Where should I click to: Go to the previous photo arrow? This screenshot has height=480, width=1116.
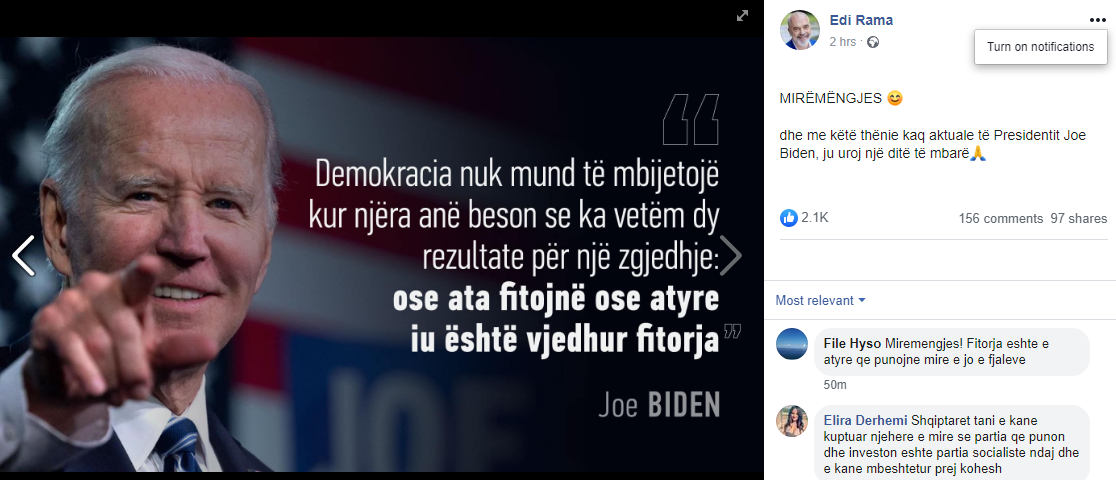point(23,256)
